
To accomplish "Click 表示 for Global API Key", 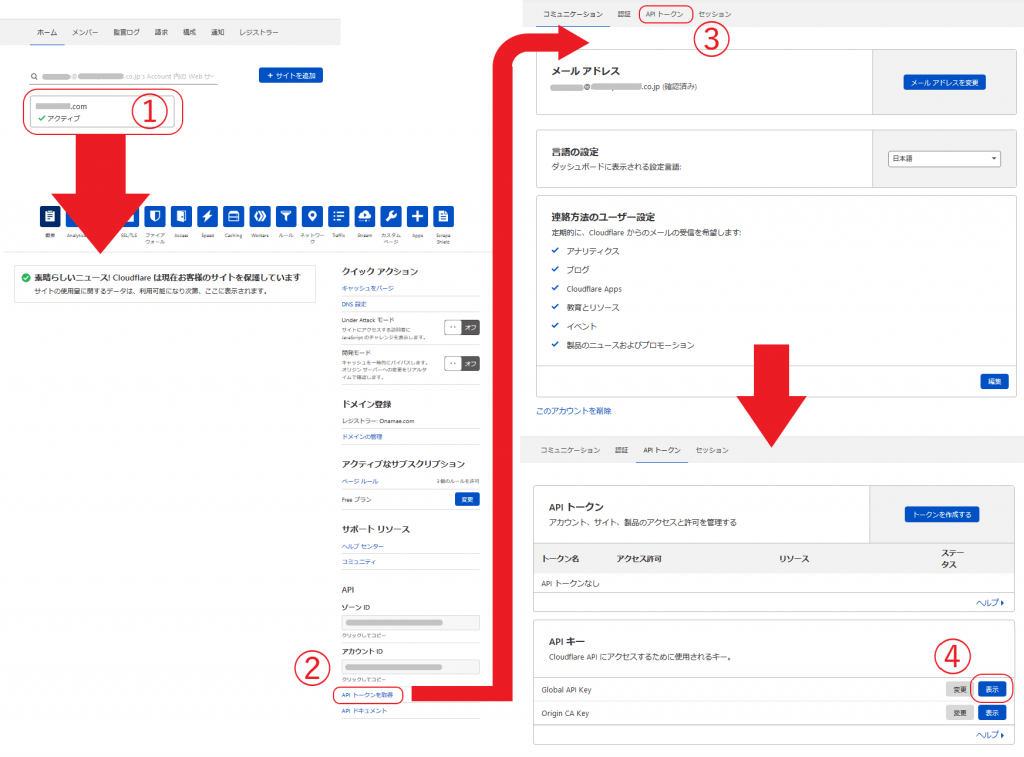I will coord(991,689).
